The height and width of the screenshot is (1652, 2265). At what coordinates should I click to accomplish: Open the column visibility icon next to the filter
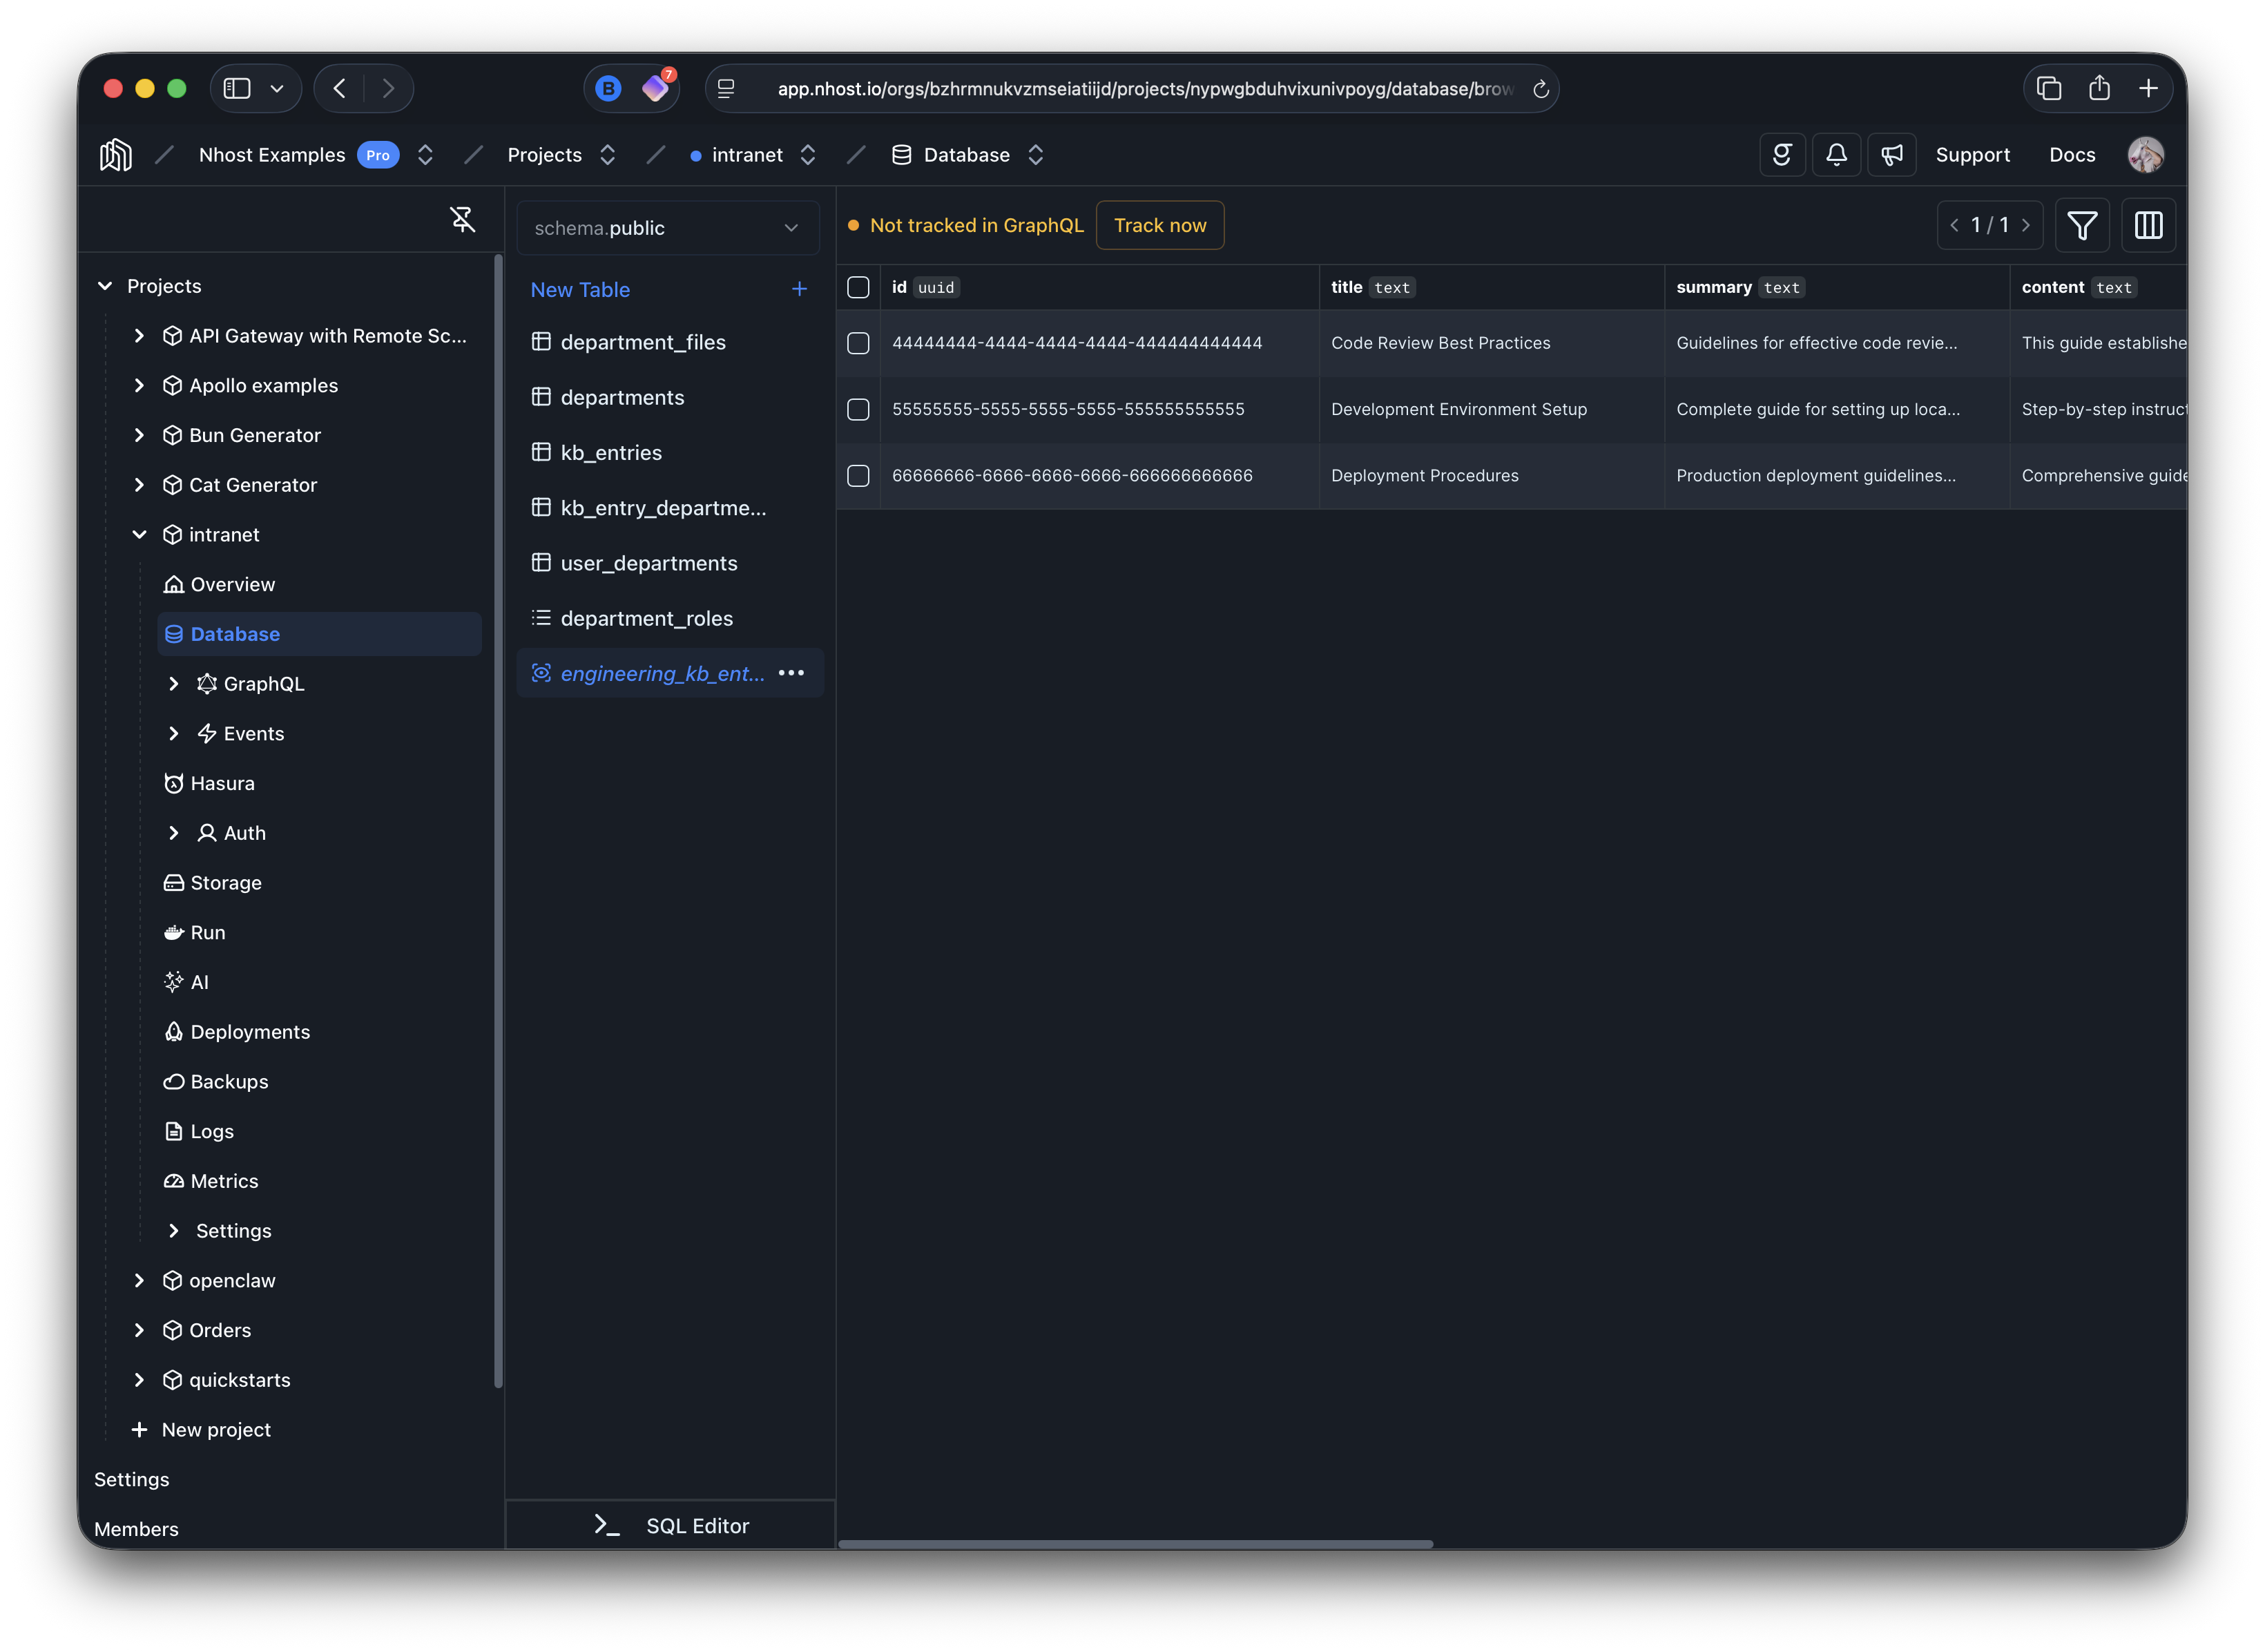coord(2148,225)
